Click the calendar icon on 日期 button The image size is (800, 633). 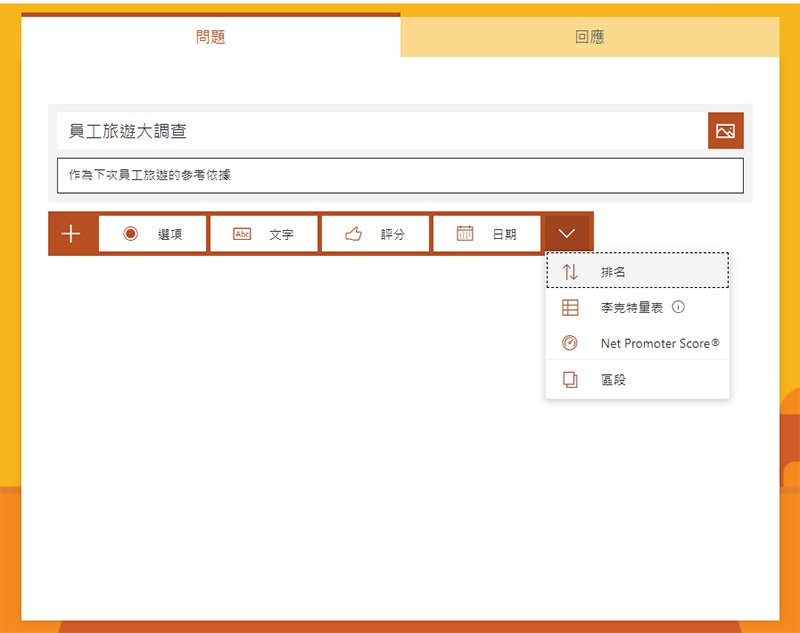[x=465, y=234]
